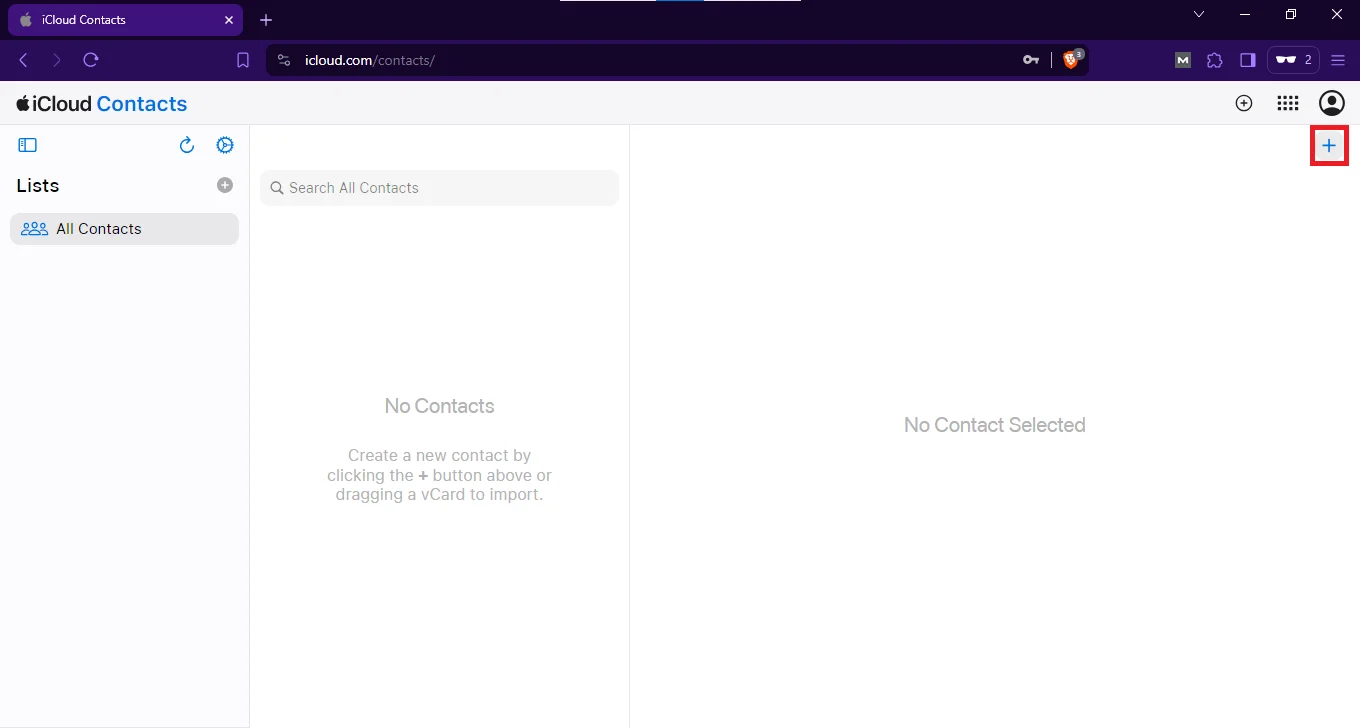Open iCloud create-new circled plus in header
Viewport: 1360px width, 728px height.
[1244, 103]
